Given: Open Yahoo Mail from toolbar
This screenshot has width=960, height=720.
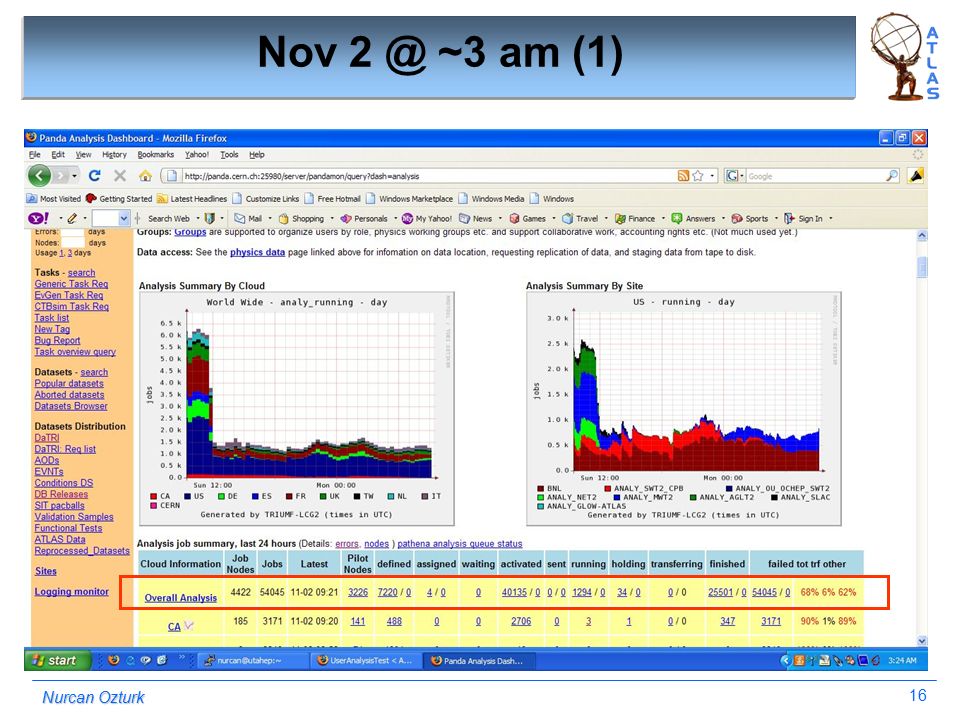Looking at the screenshot, I should tap(249, 219).
